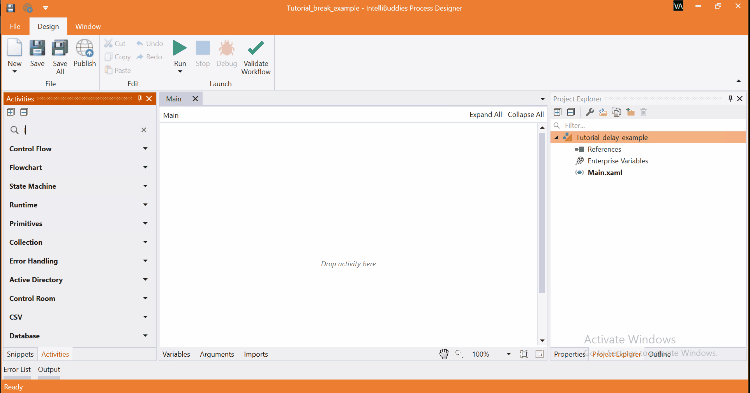The width and height of the screenshot is (750, 393).
Task: Select Enterprise Variables in project tree
Action: (x=618, y=161)
